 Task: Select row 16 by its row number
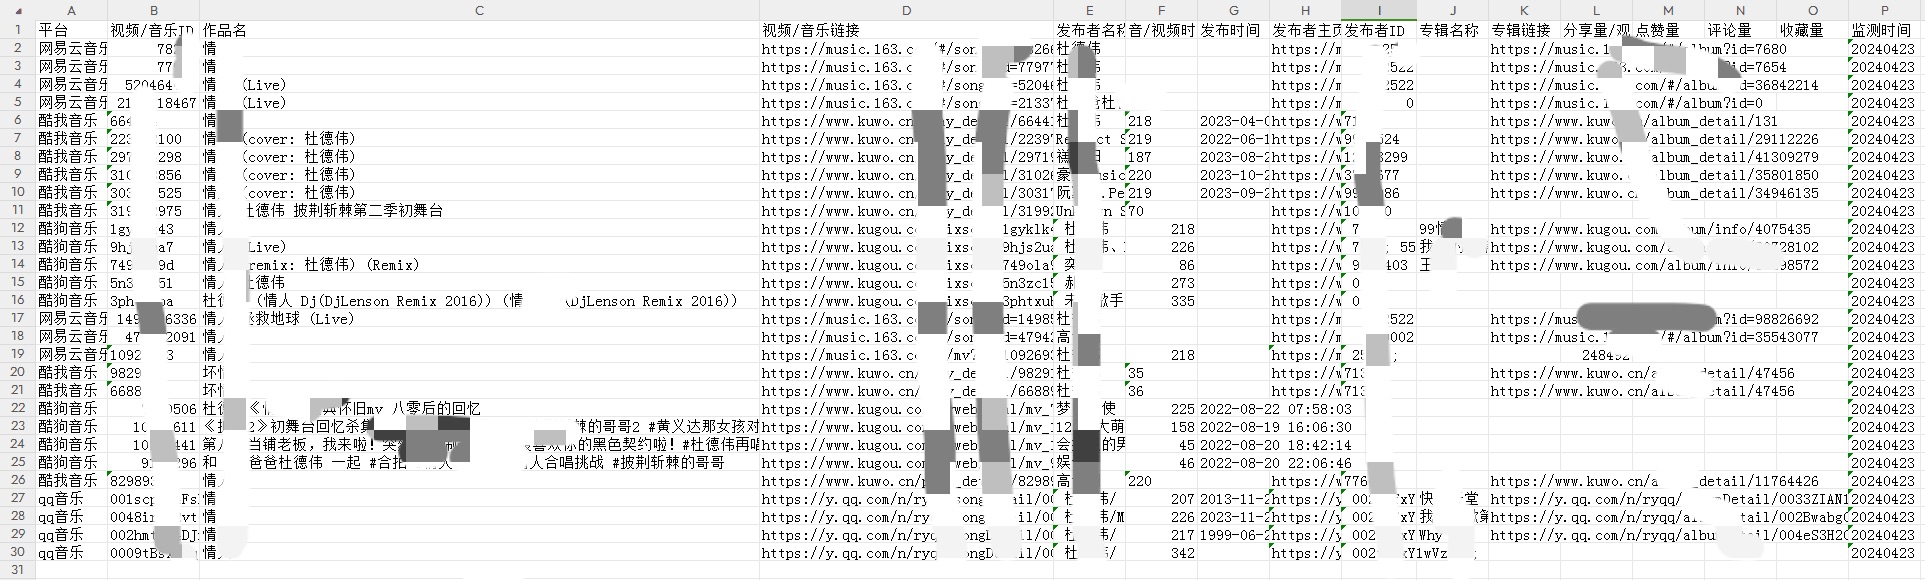pos(18,300)
